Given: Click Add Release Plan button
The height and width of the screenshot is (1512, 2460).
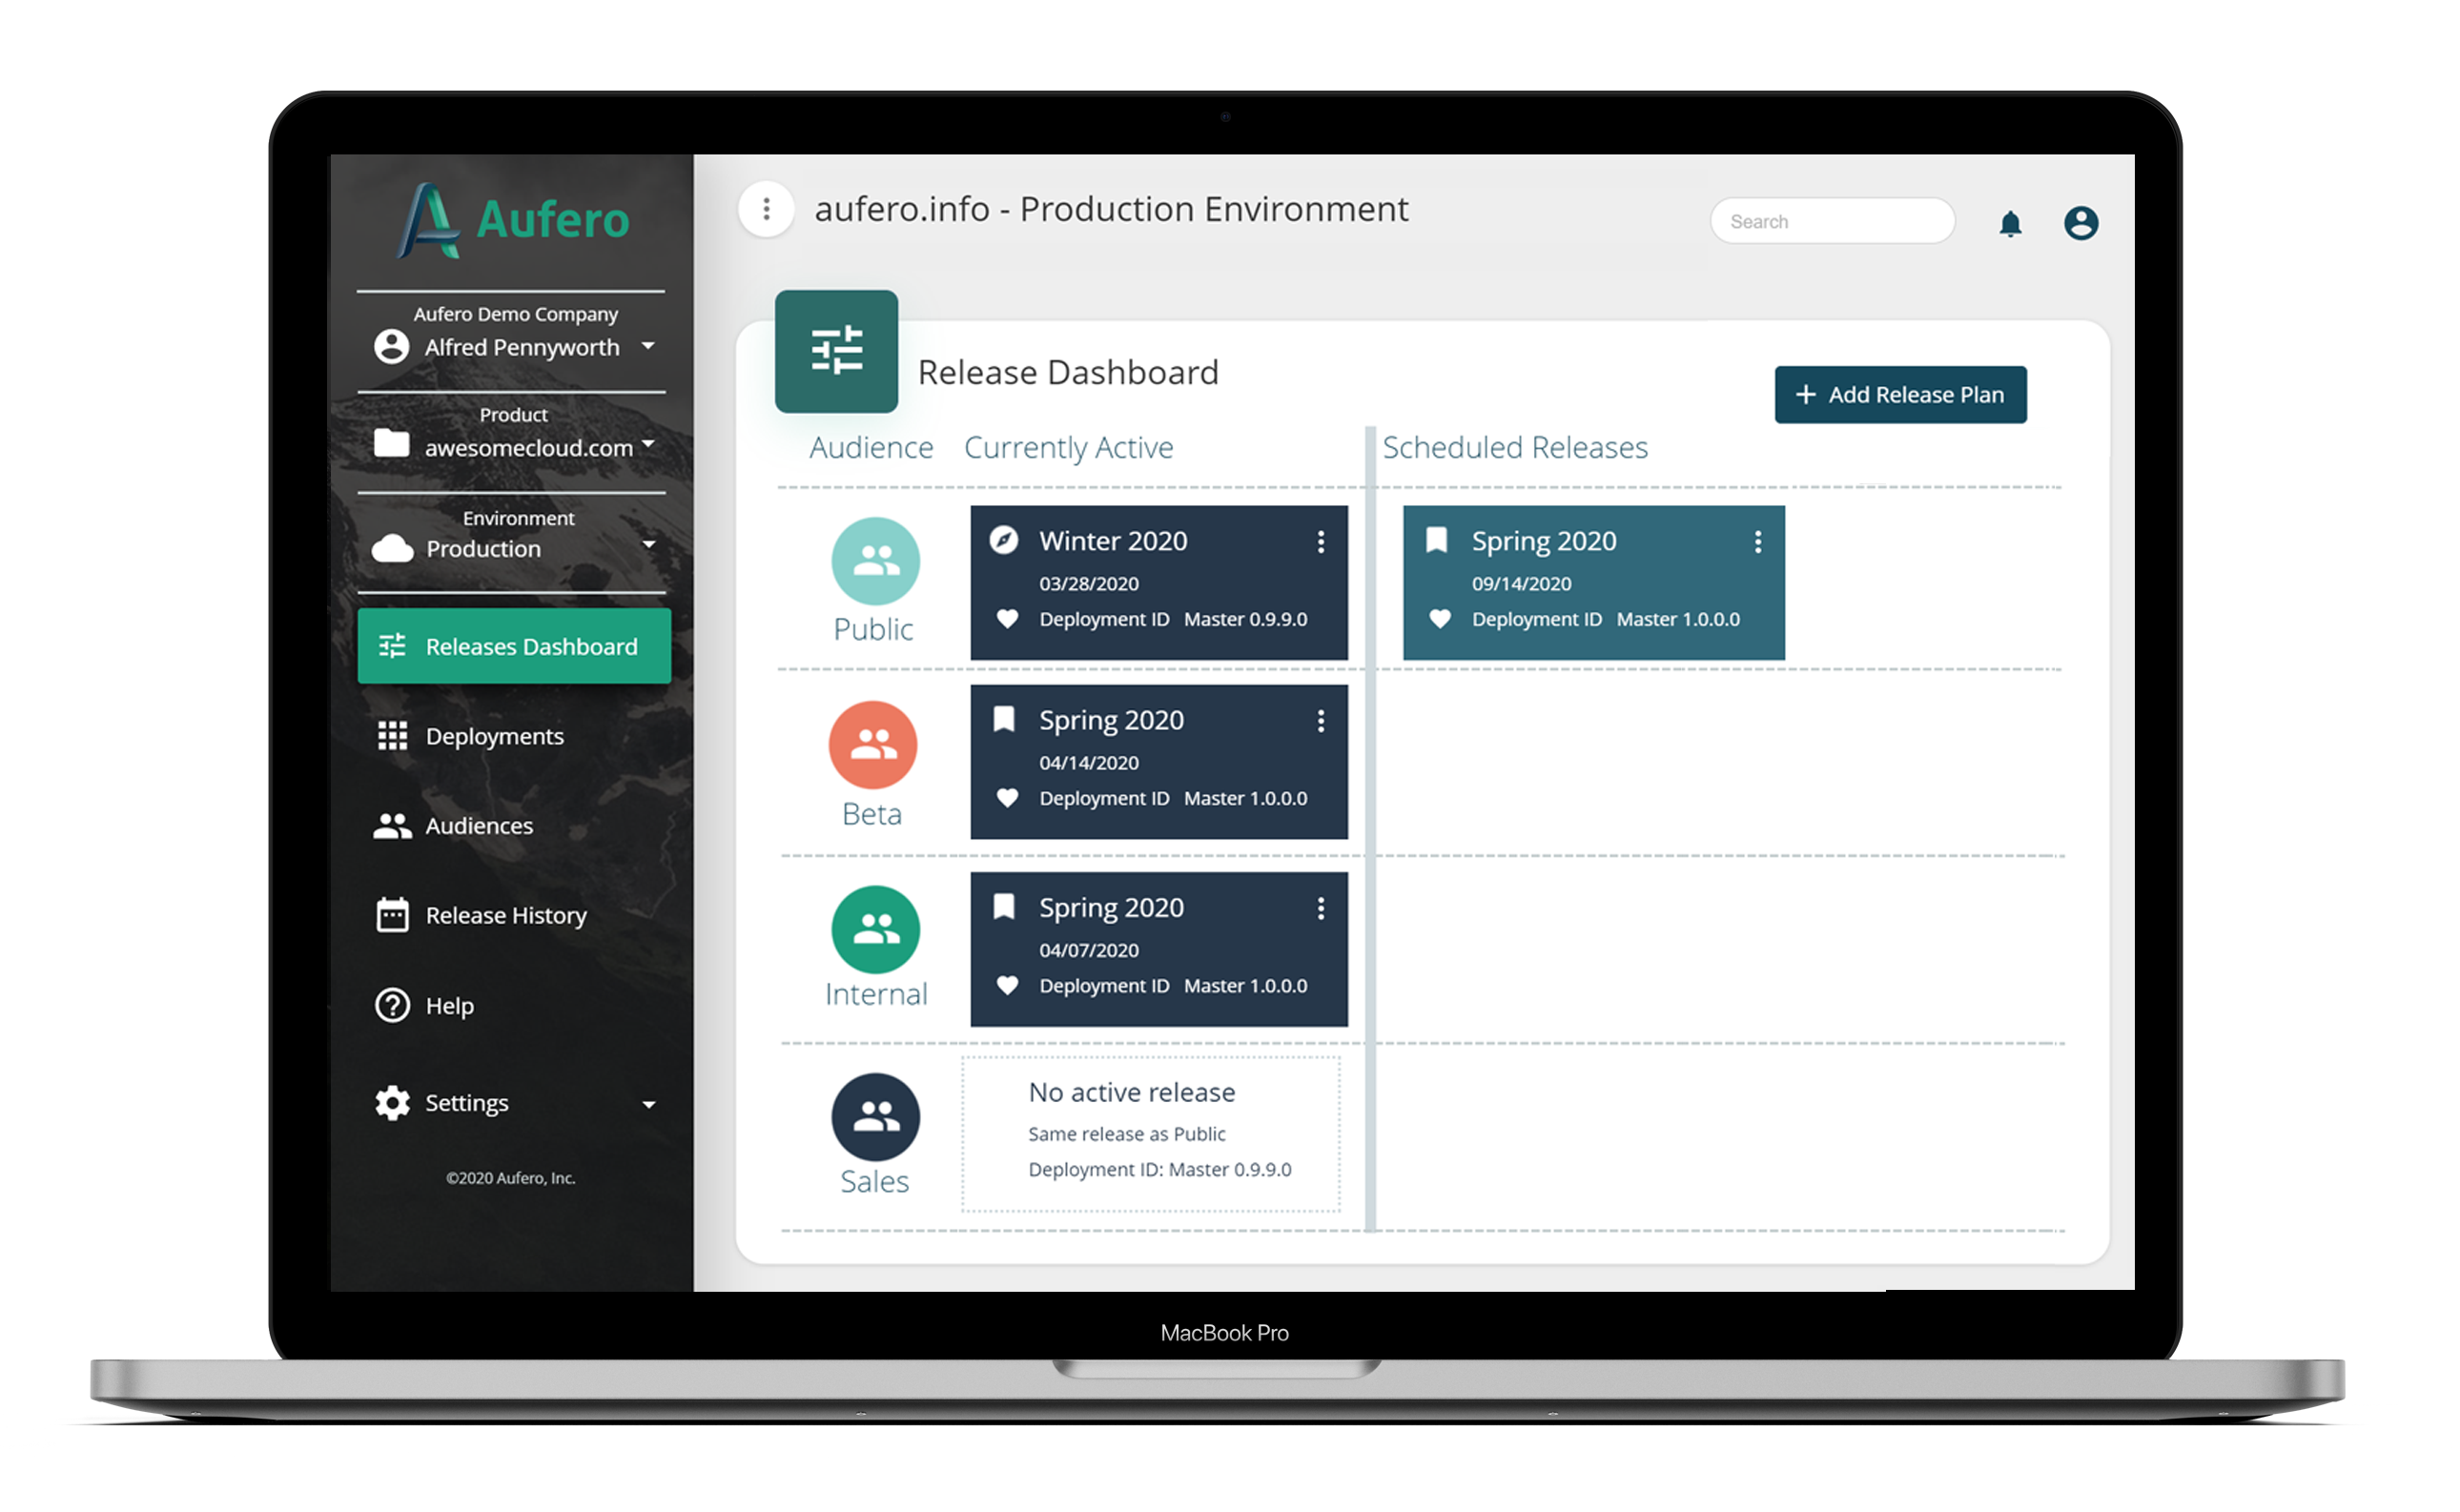Looking at the screenshot, I should point(1903,395).
